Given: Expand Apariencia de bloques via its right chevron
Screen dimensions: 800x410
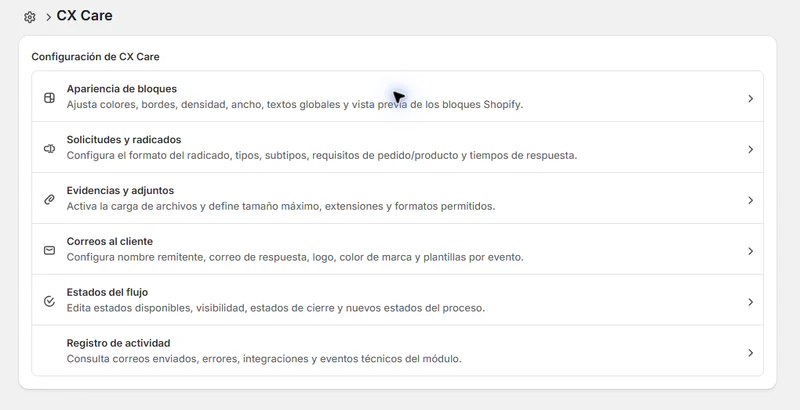Looking at the screenshot, I should tap(751, 98).
